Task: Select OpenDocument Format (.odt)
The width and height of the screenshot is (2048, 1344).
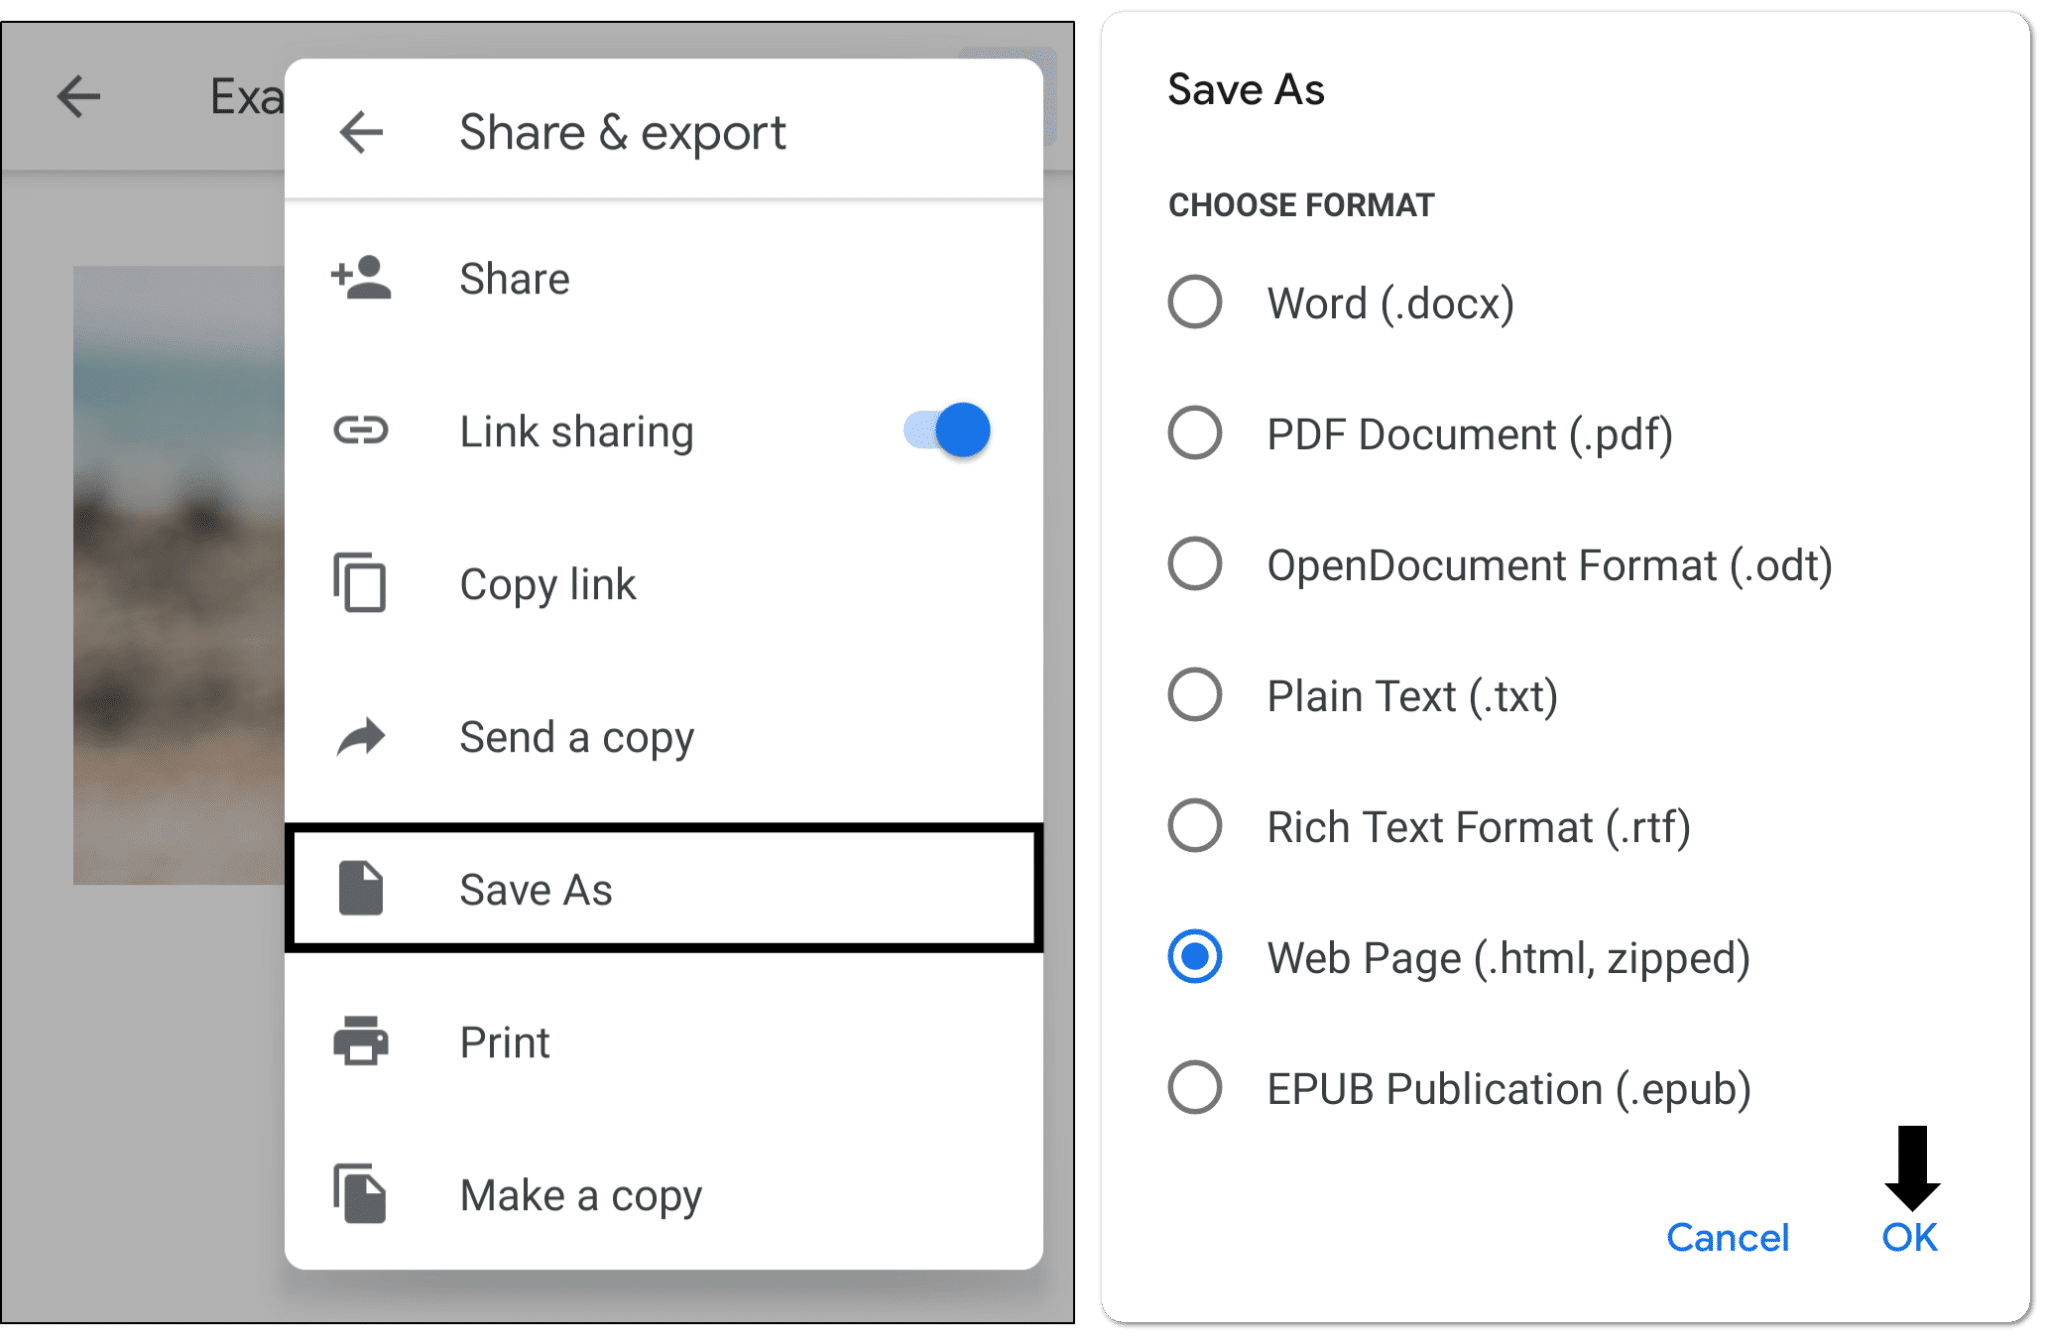Action: point(1194,565)
